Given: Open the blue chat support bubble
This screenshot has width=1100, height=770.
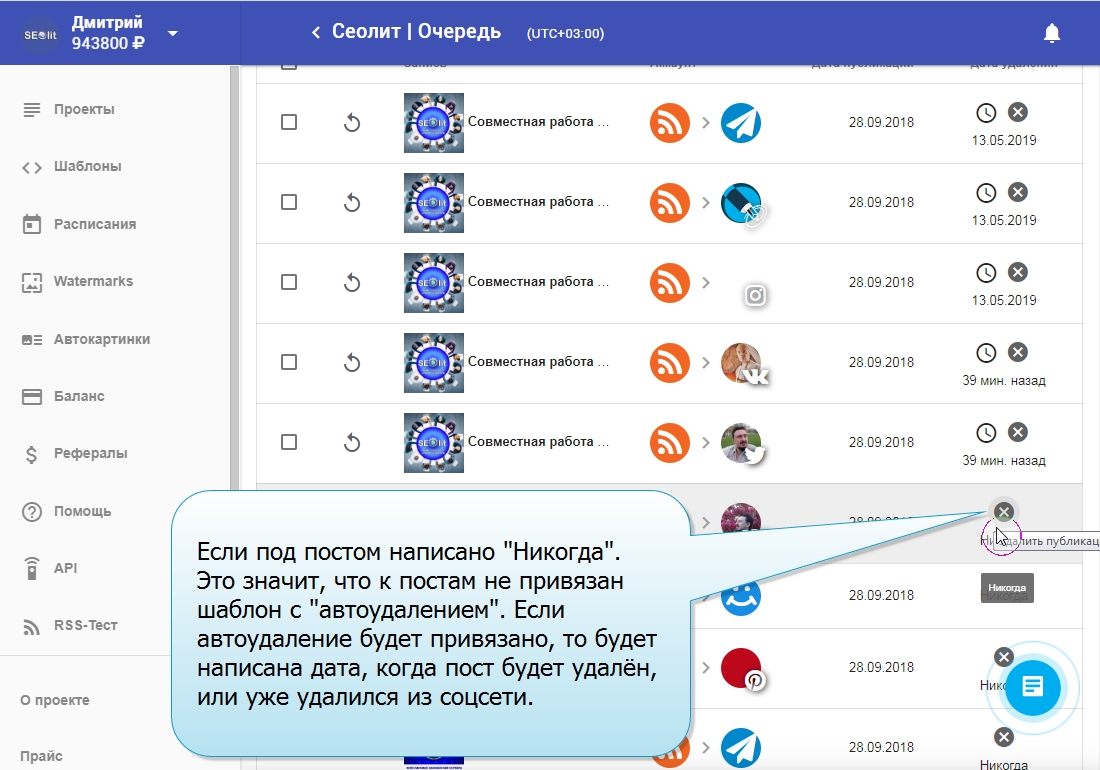Looking at the screenshot, I should coord(1033,687).
